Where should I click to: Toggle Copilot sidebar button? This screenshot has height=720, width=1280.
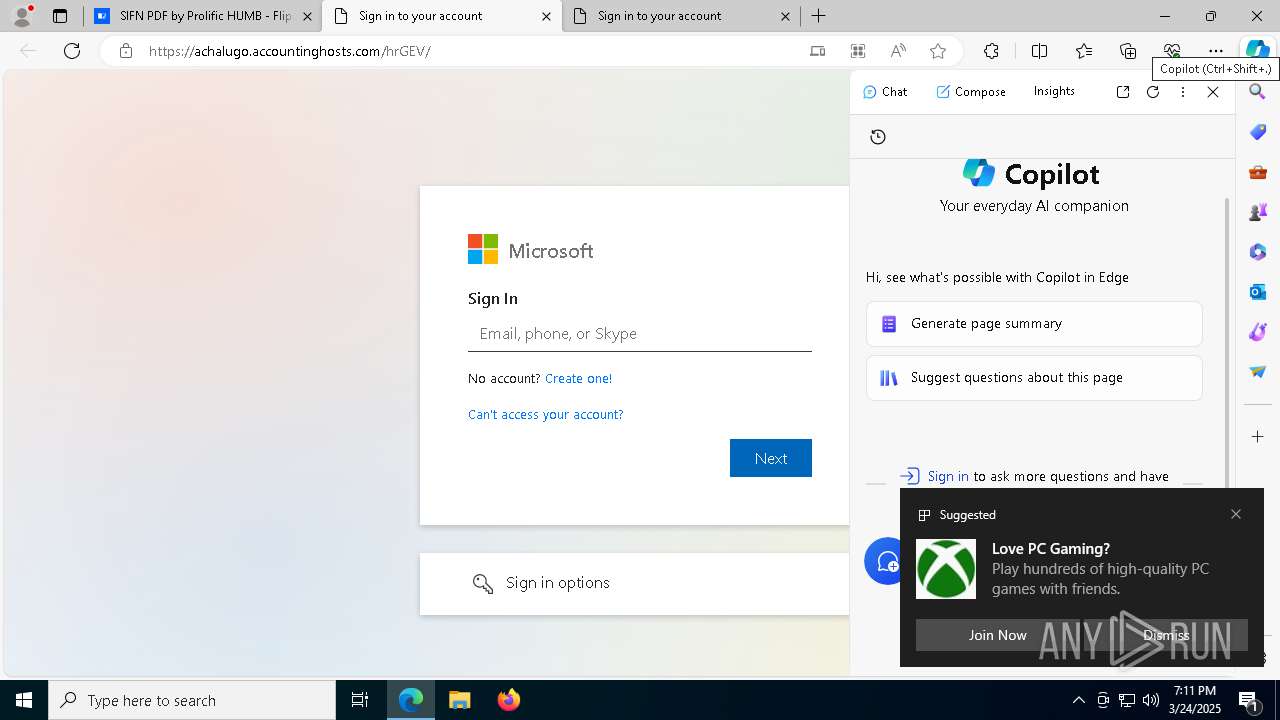(1257, 51)
